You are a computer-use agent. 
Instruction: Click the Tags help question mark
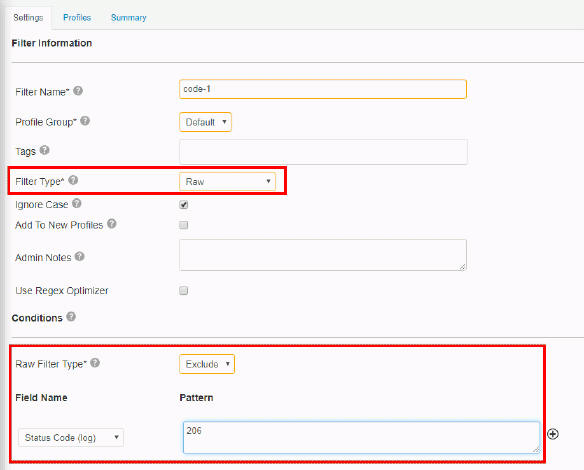45,150
